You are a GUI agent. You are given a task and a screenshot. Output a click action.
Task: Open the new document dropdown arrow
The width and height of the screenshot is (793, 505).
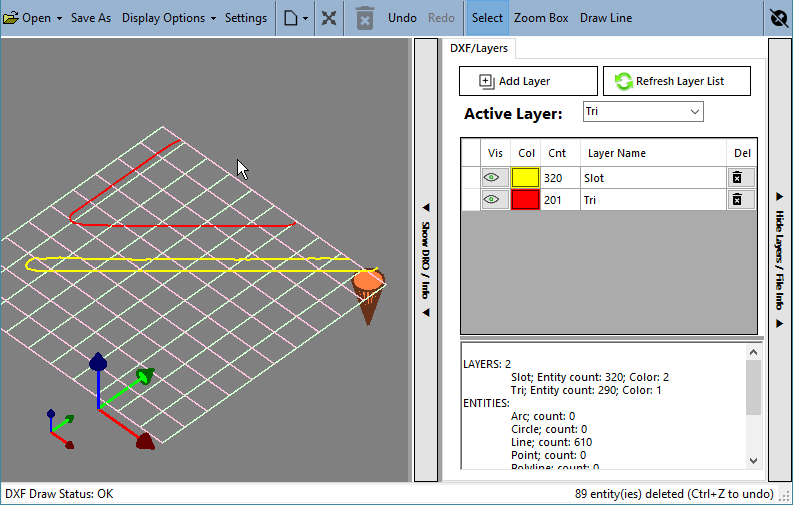pos(305,19)
